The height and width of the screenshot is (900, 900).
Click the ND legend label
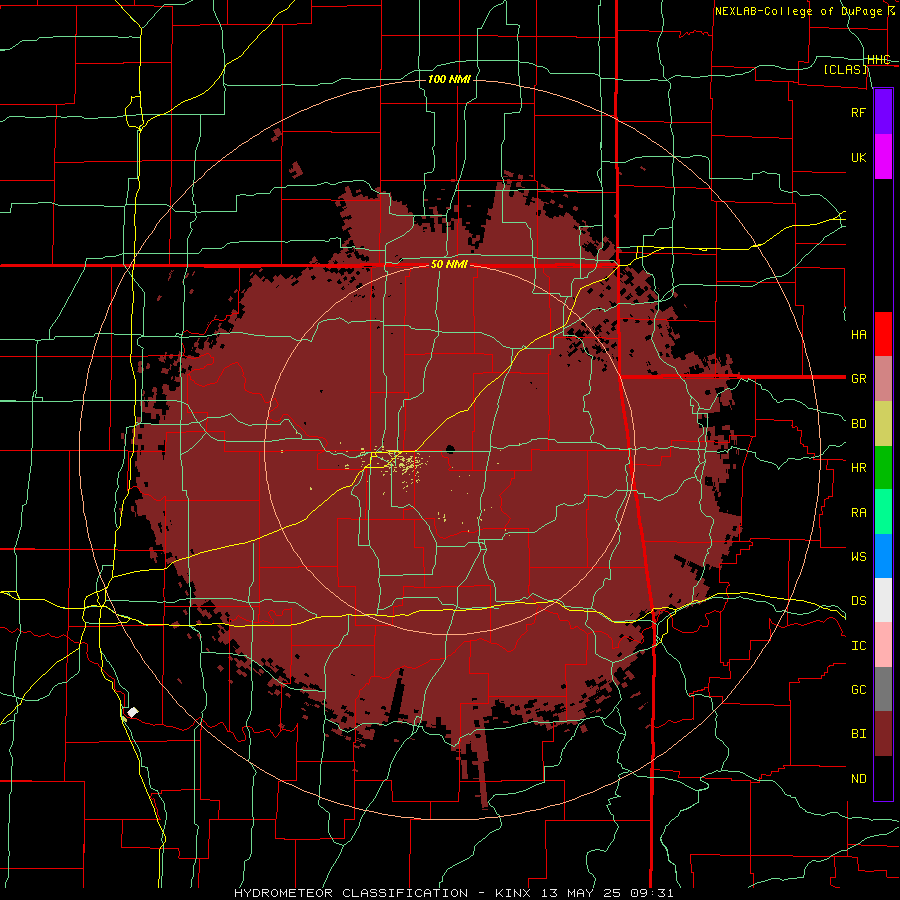coord(858,779)
